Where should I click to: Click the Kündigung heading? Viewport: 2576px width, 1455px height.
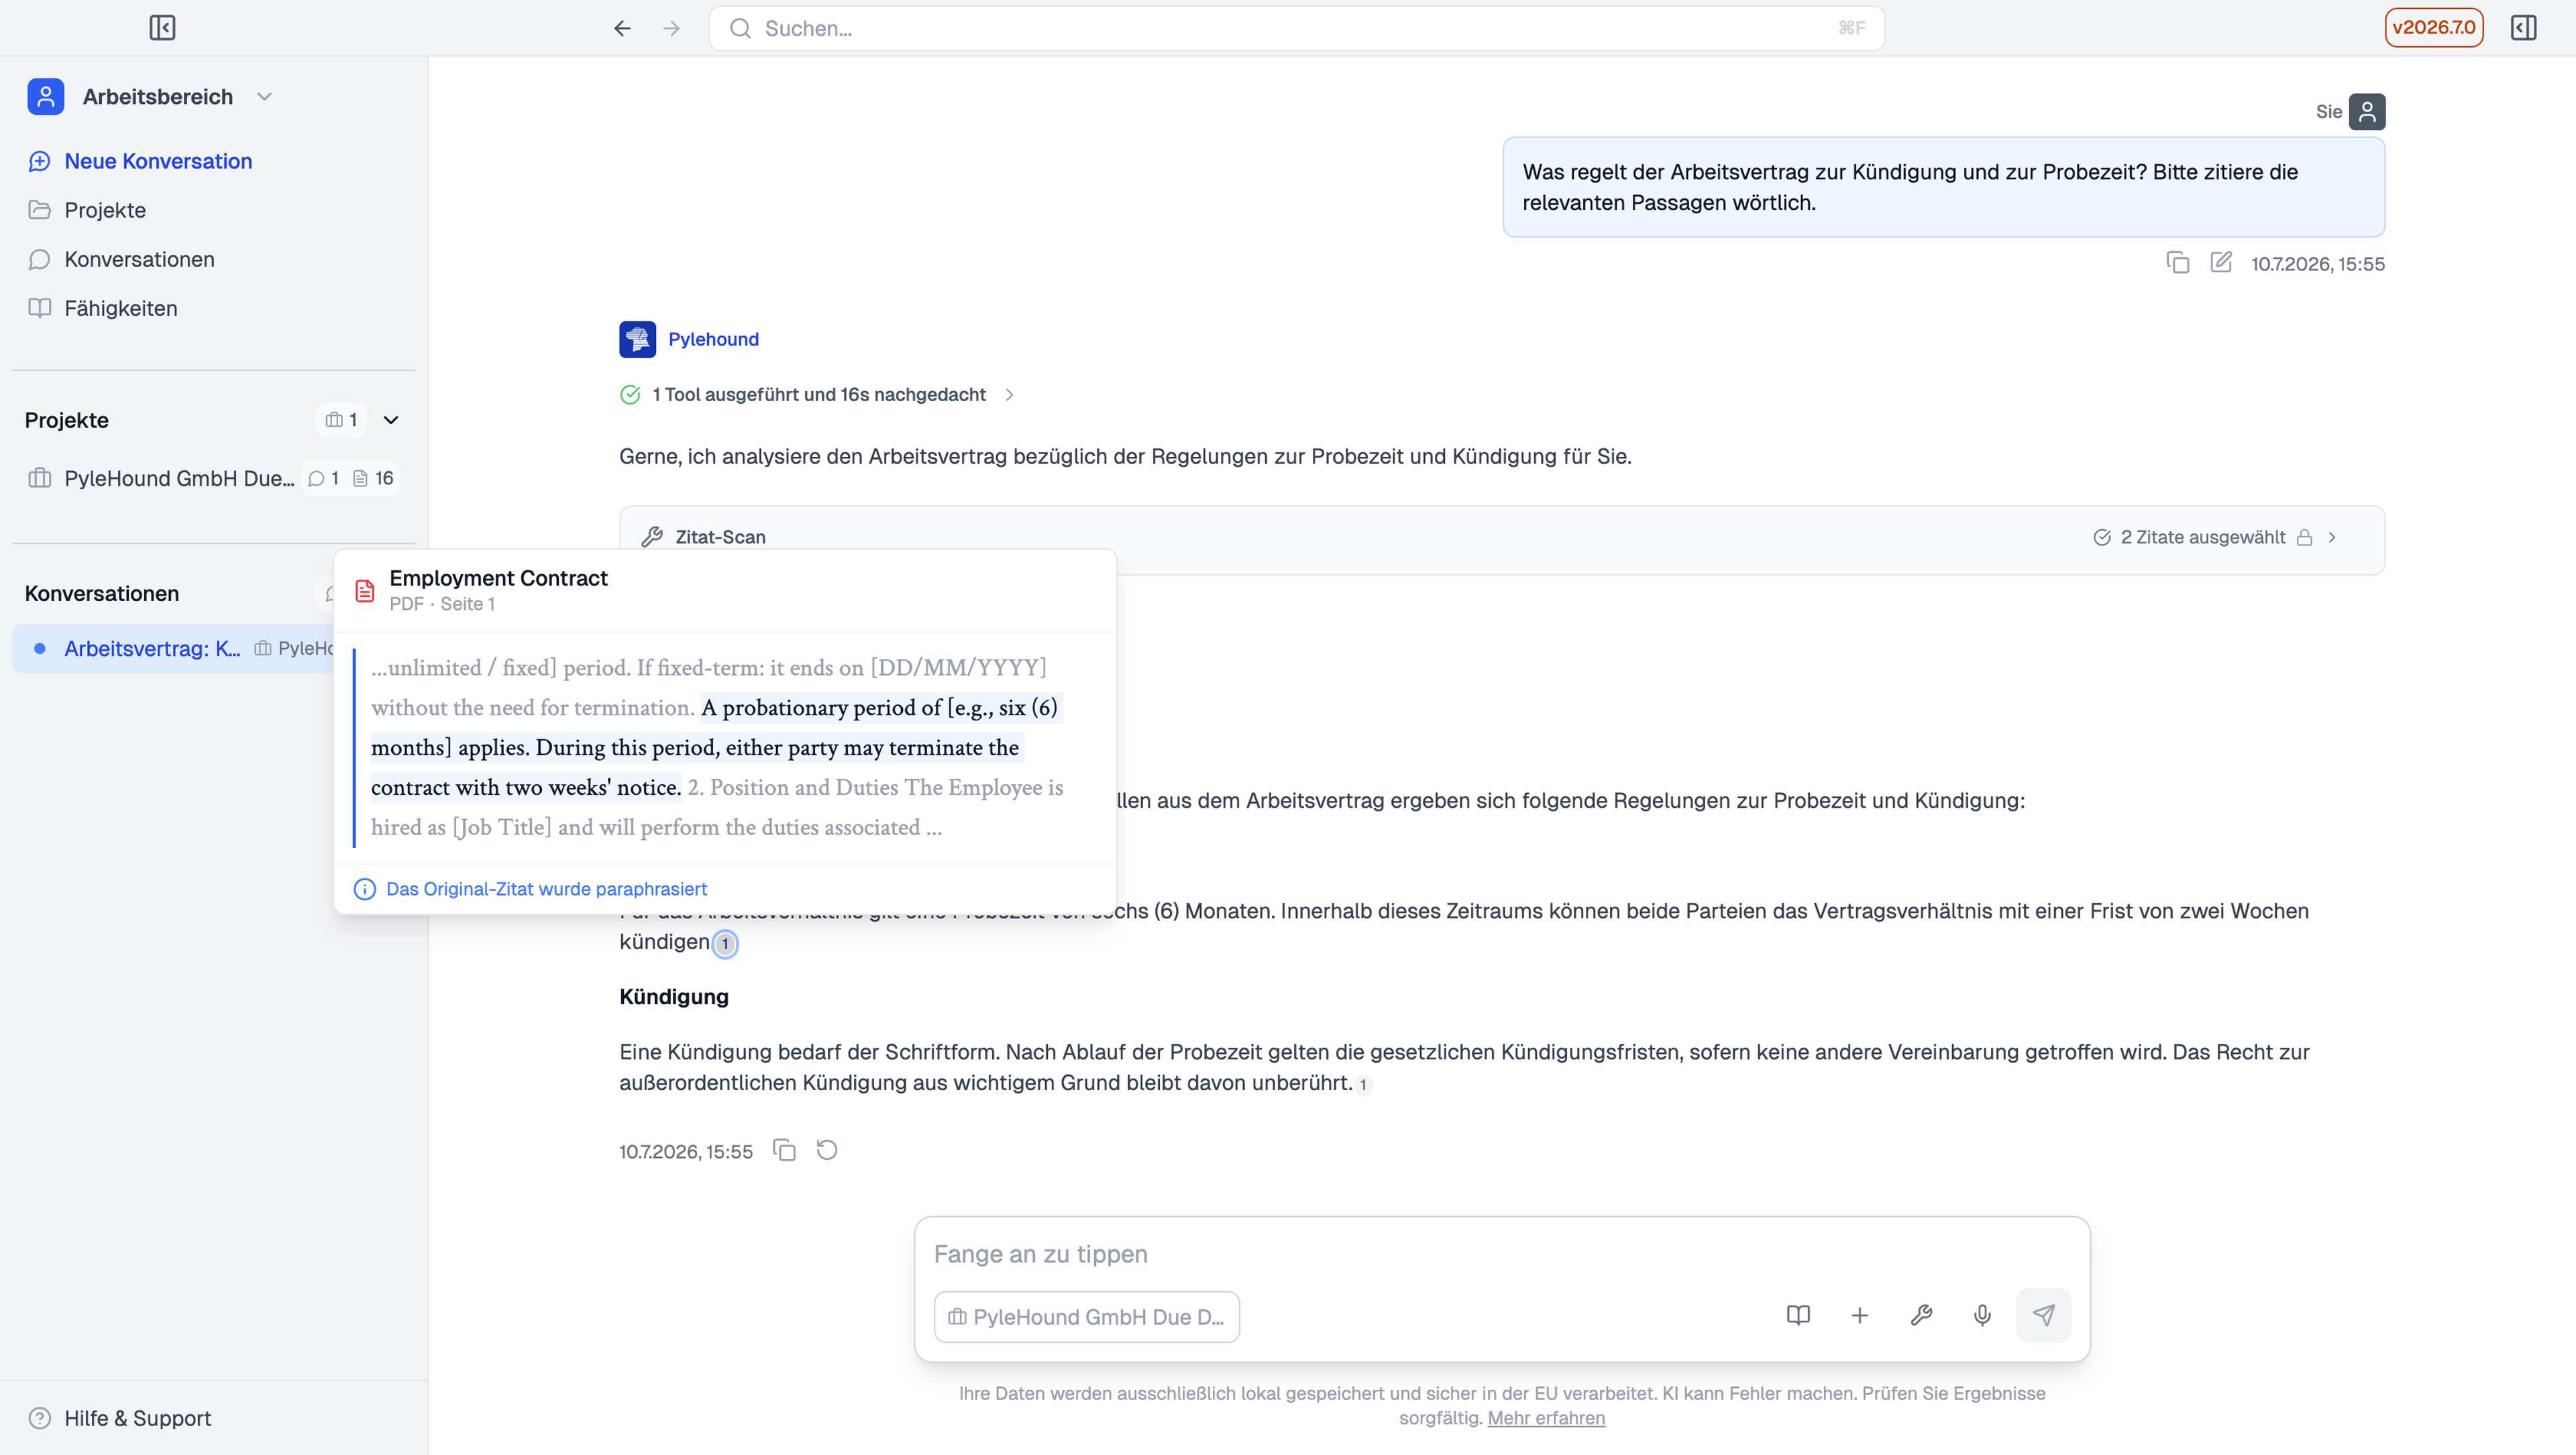674,997
